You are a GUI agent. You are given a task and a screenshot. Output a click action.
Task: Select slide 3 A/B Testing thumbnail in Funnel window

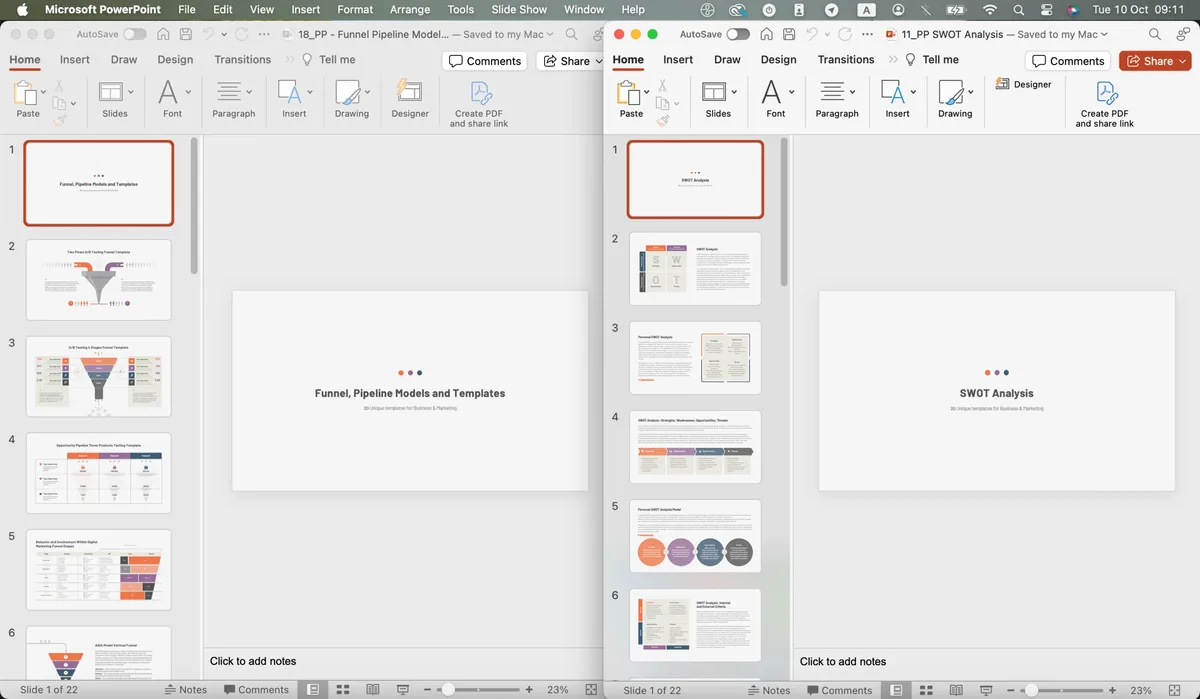(98, 376)
